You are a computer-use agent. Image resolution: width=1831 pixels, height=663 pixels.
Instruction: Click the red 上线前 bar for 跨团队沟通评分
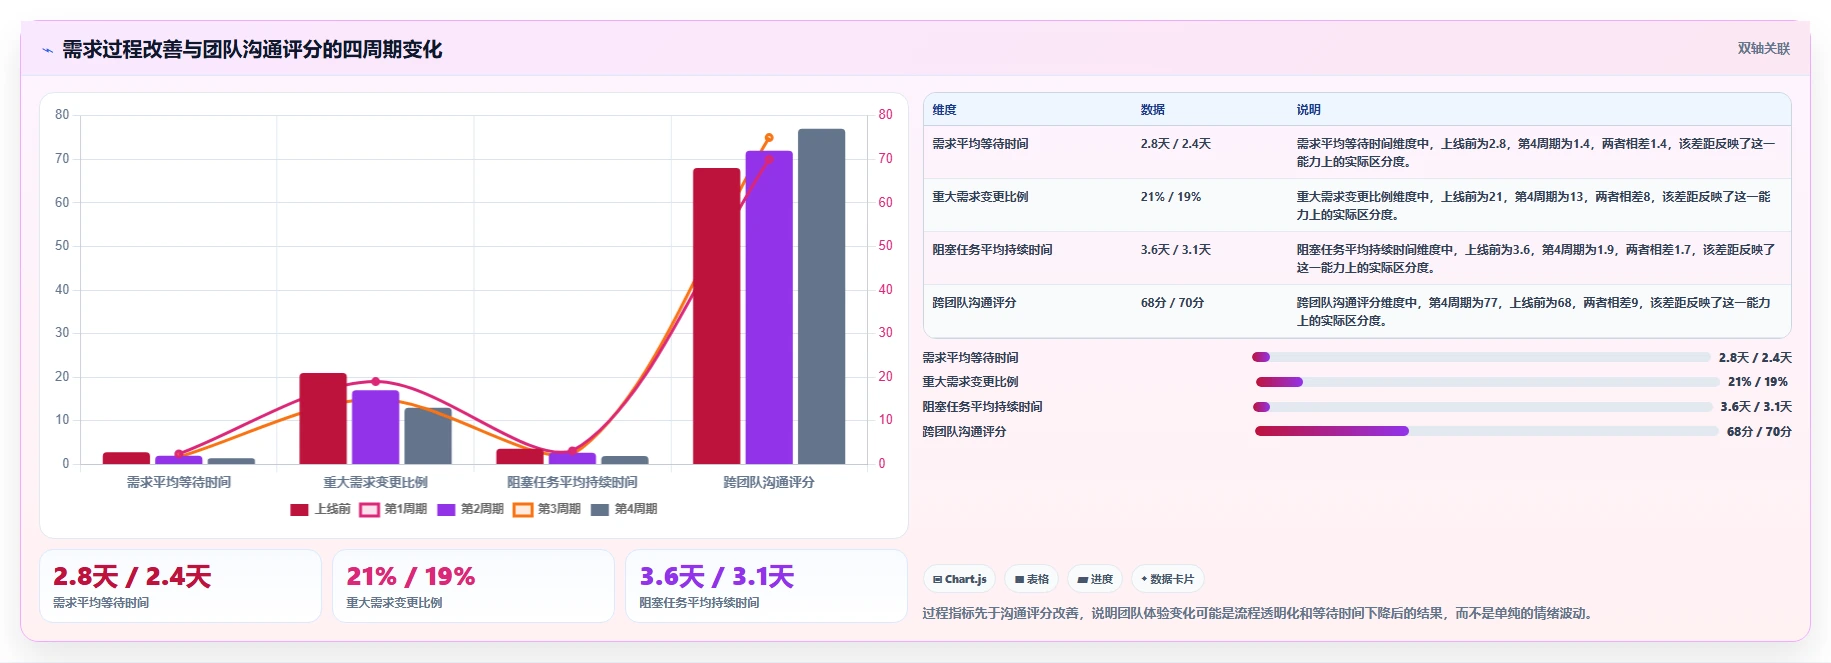point(716,316)
